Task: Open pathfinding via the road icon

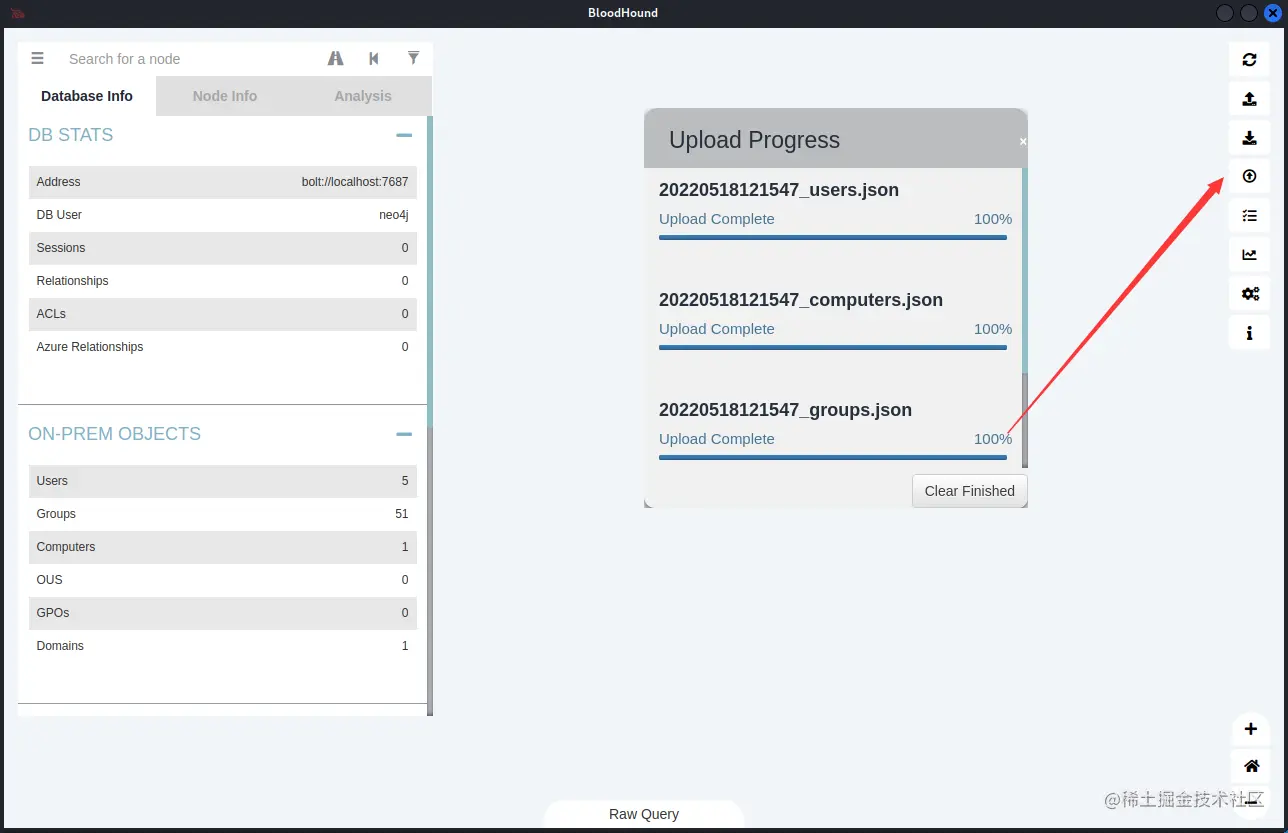Action: point(335,59)
